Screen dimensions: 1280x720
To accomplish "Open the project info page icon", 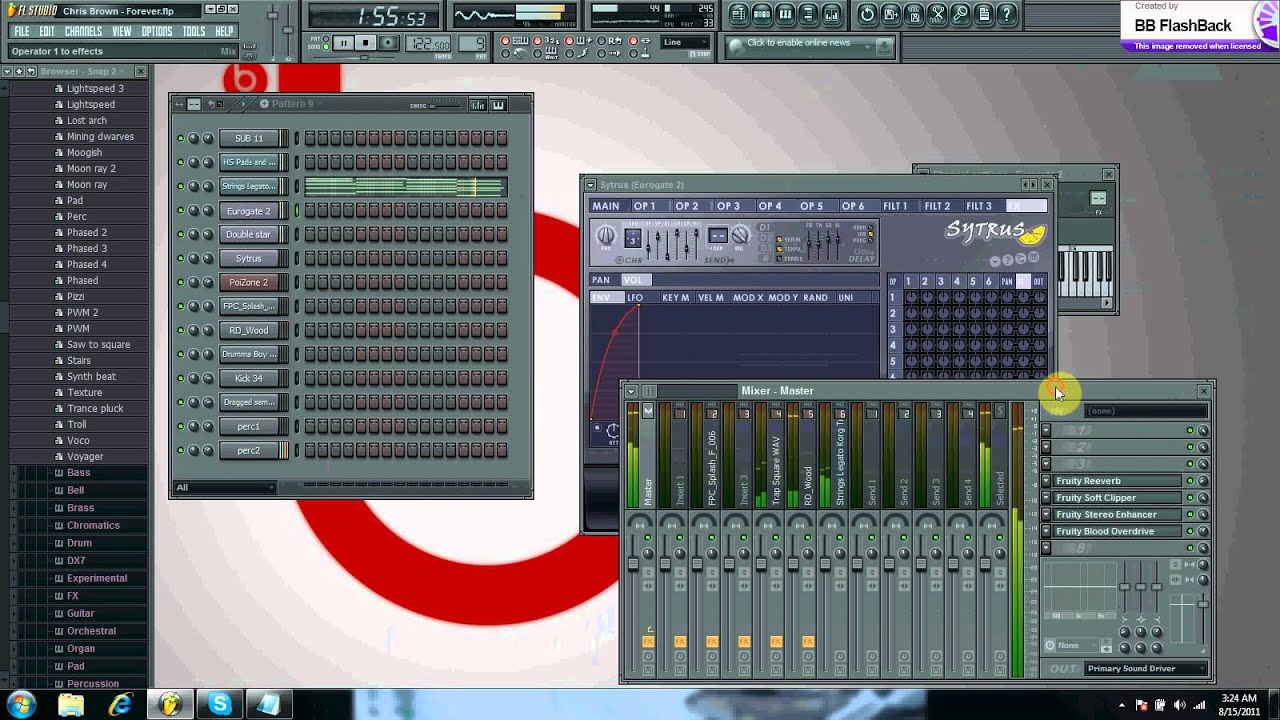I will 983,14.
